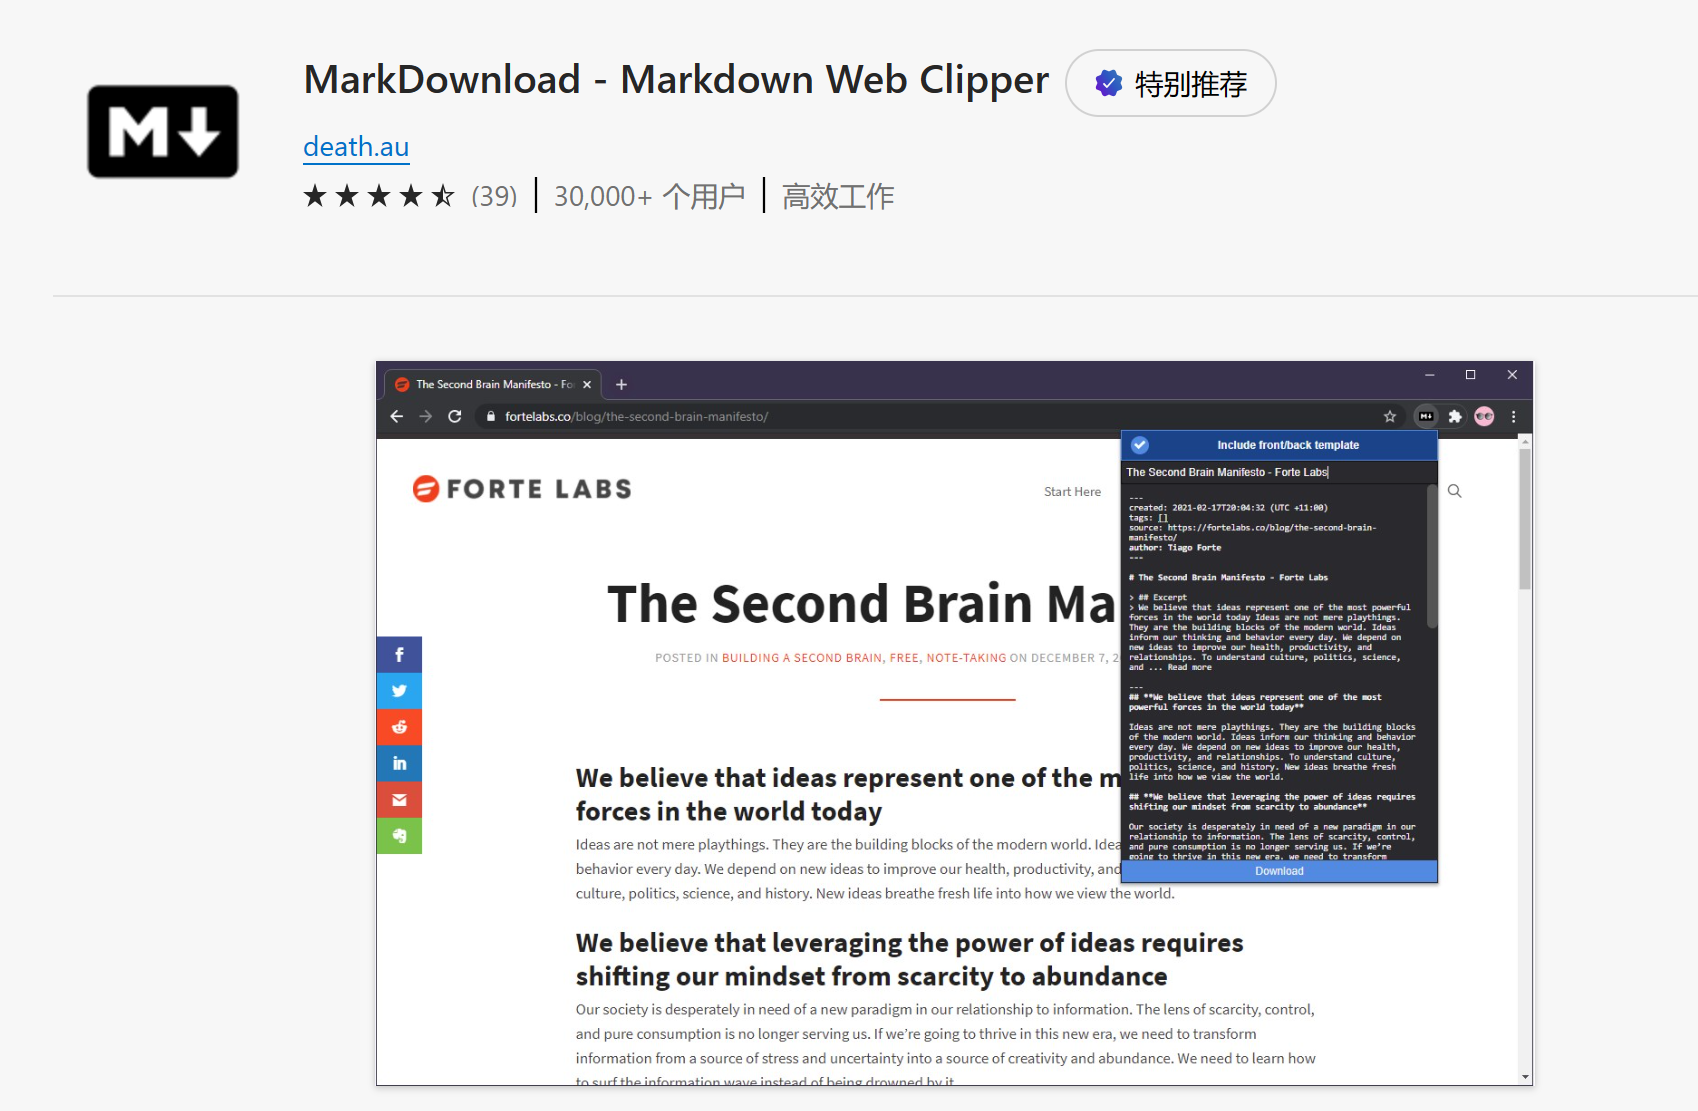Viewport: 1698px width, 1111px height.
Task: Toggle Include front/back template
Action: pos(1279,445)
